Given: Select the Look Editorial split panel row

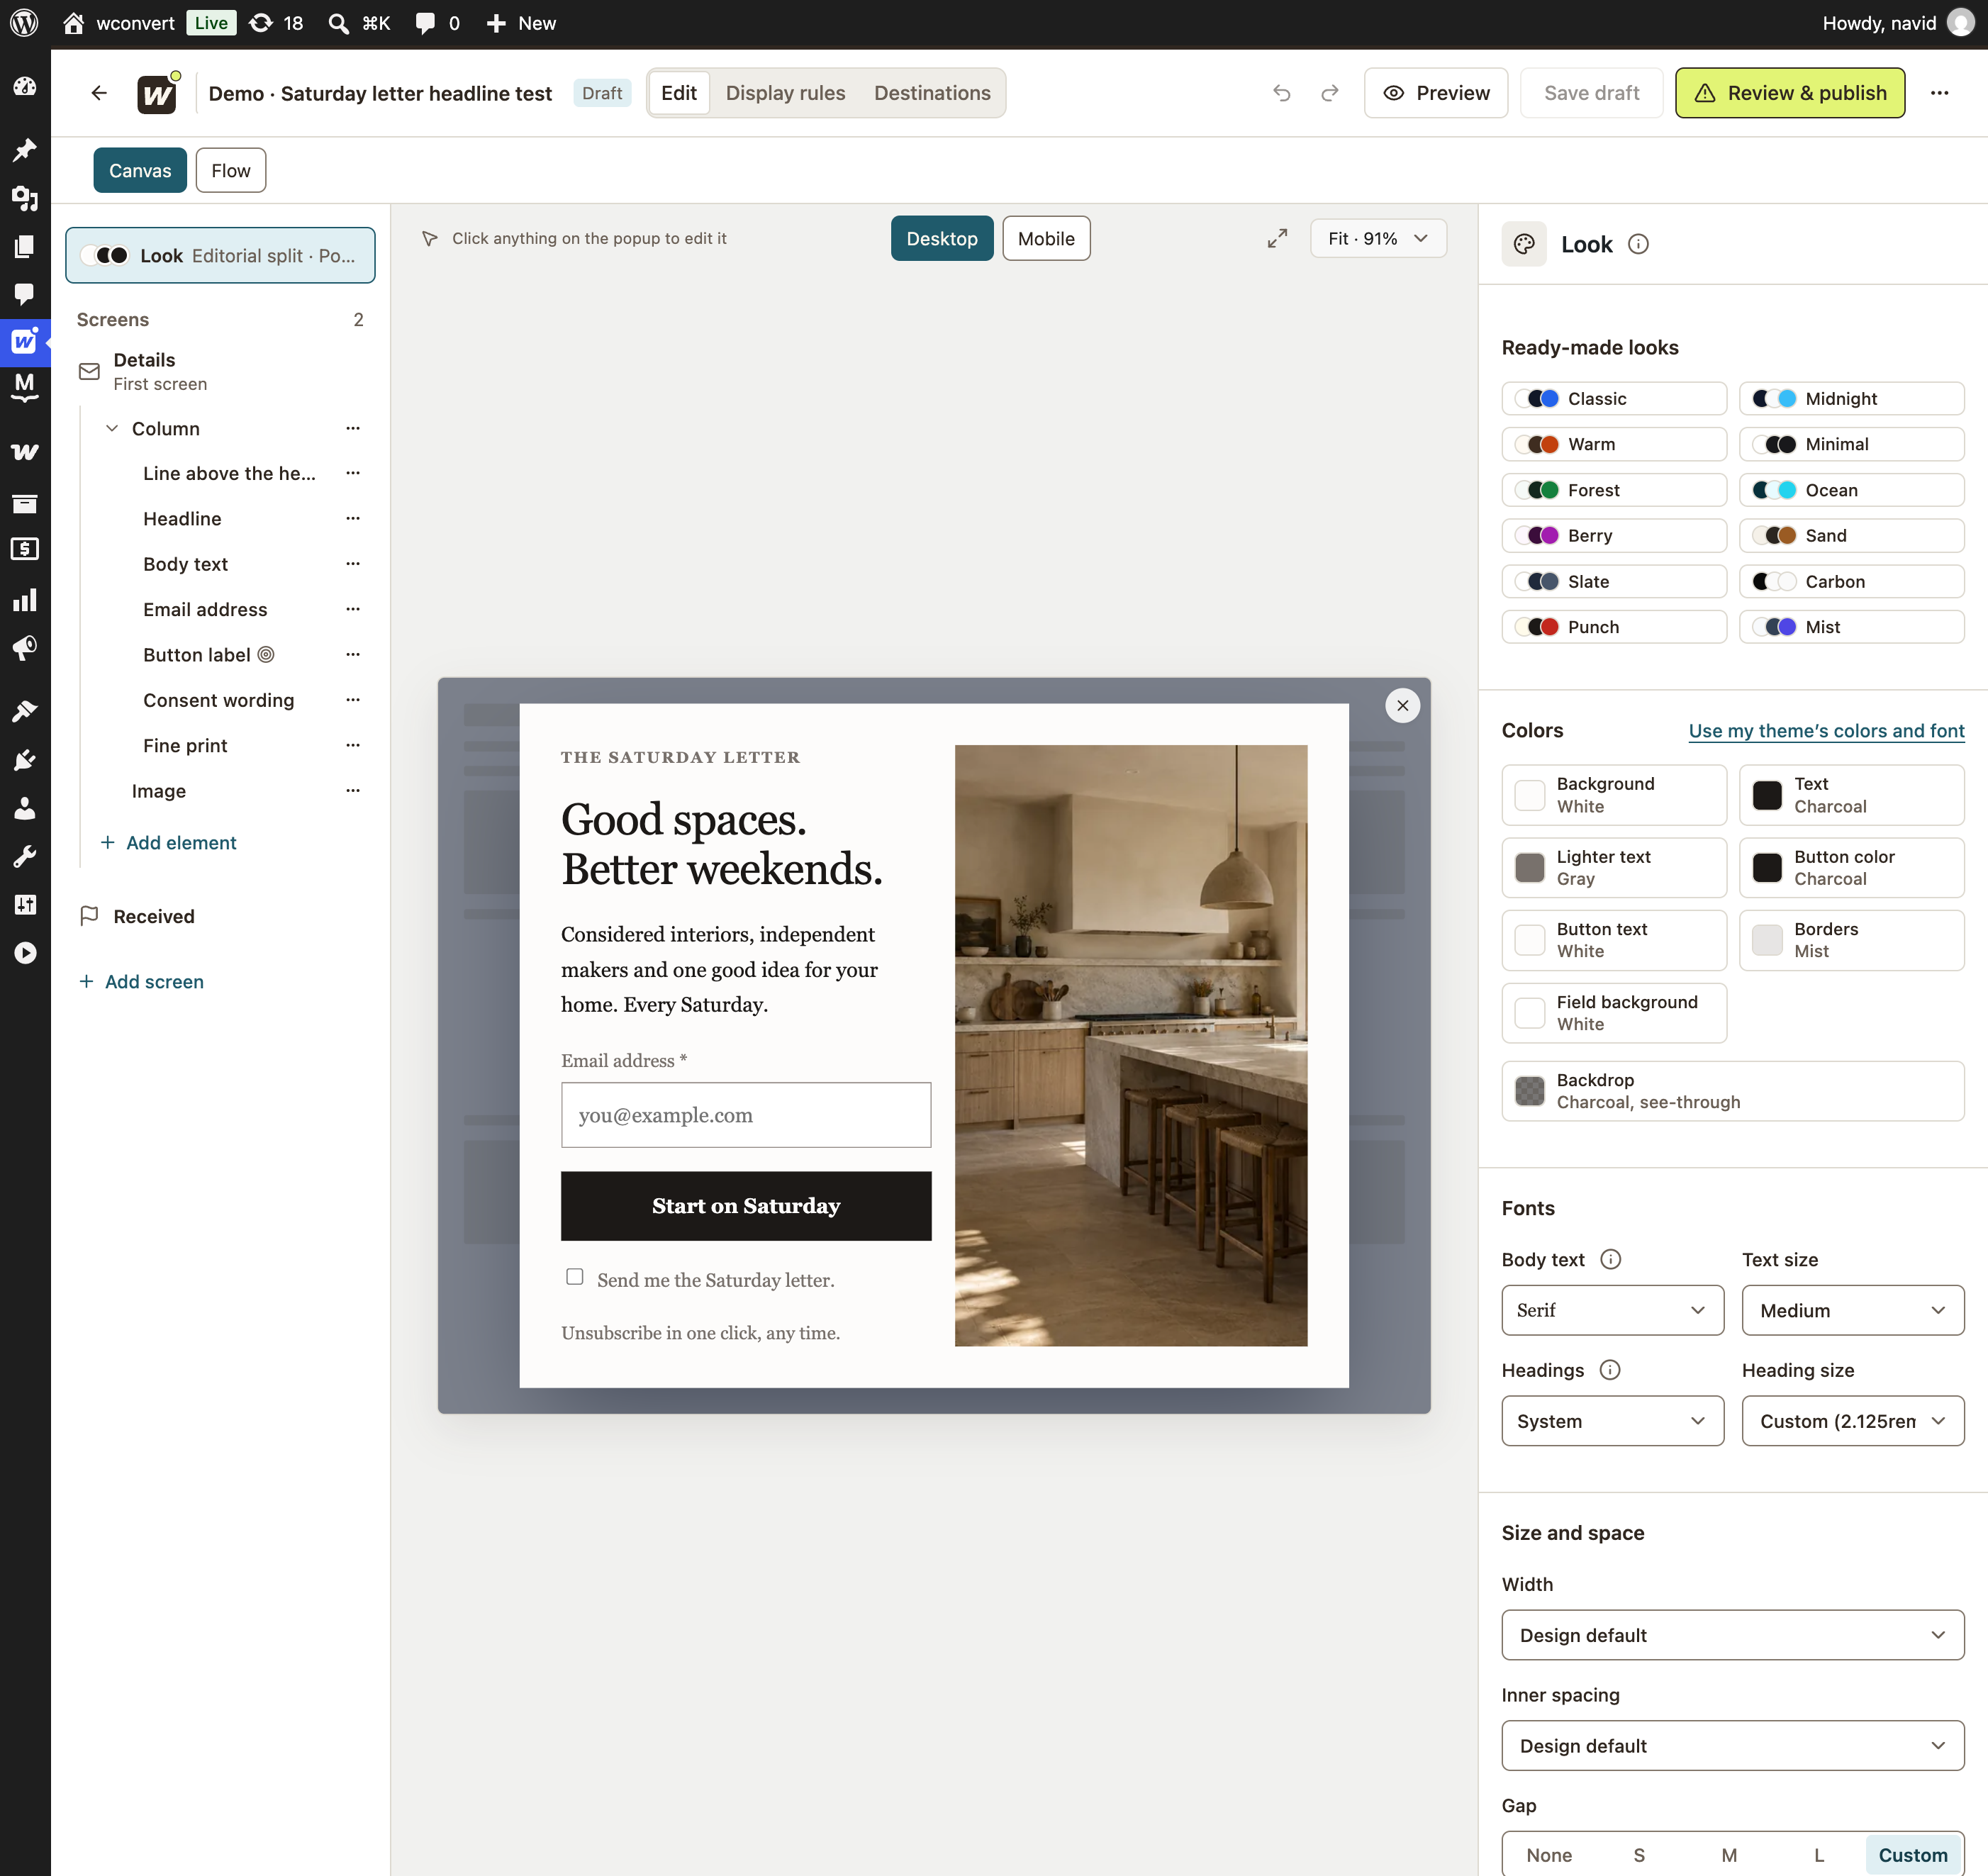Looking at the screenshot, I should tap(220, 255).
